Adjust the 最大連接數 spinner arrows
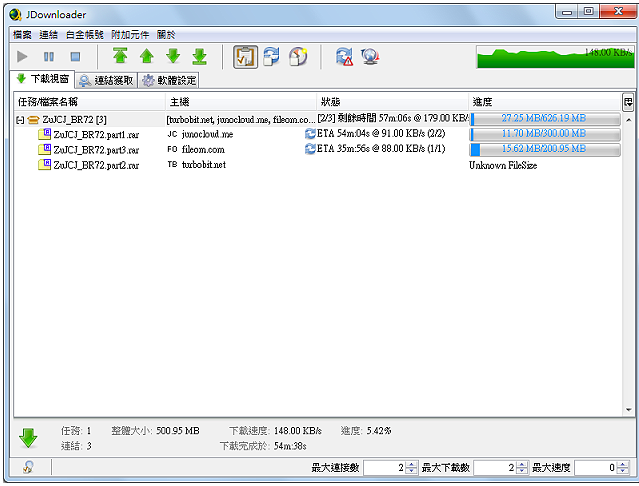This screenshot has width=639, height=486. click(x=412, y=468)
